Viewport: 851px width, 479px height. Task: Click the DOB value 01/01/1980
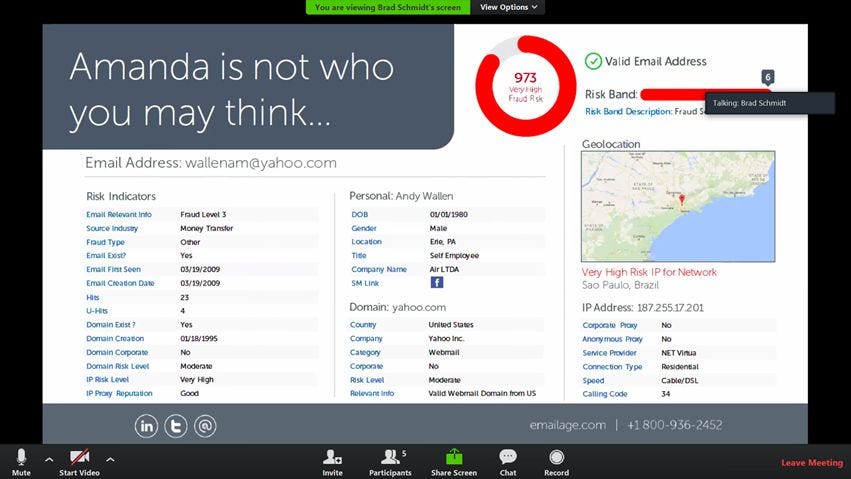(x=449, y=214)
